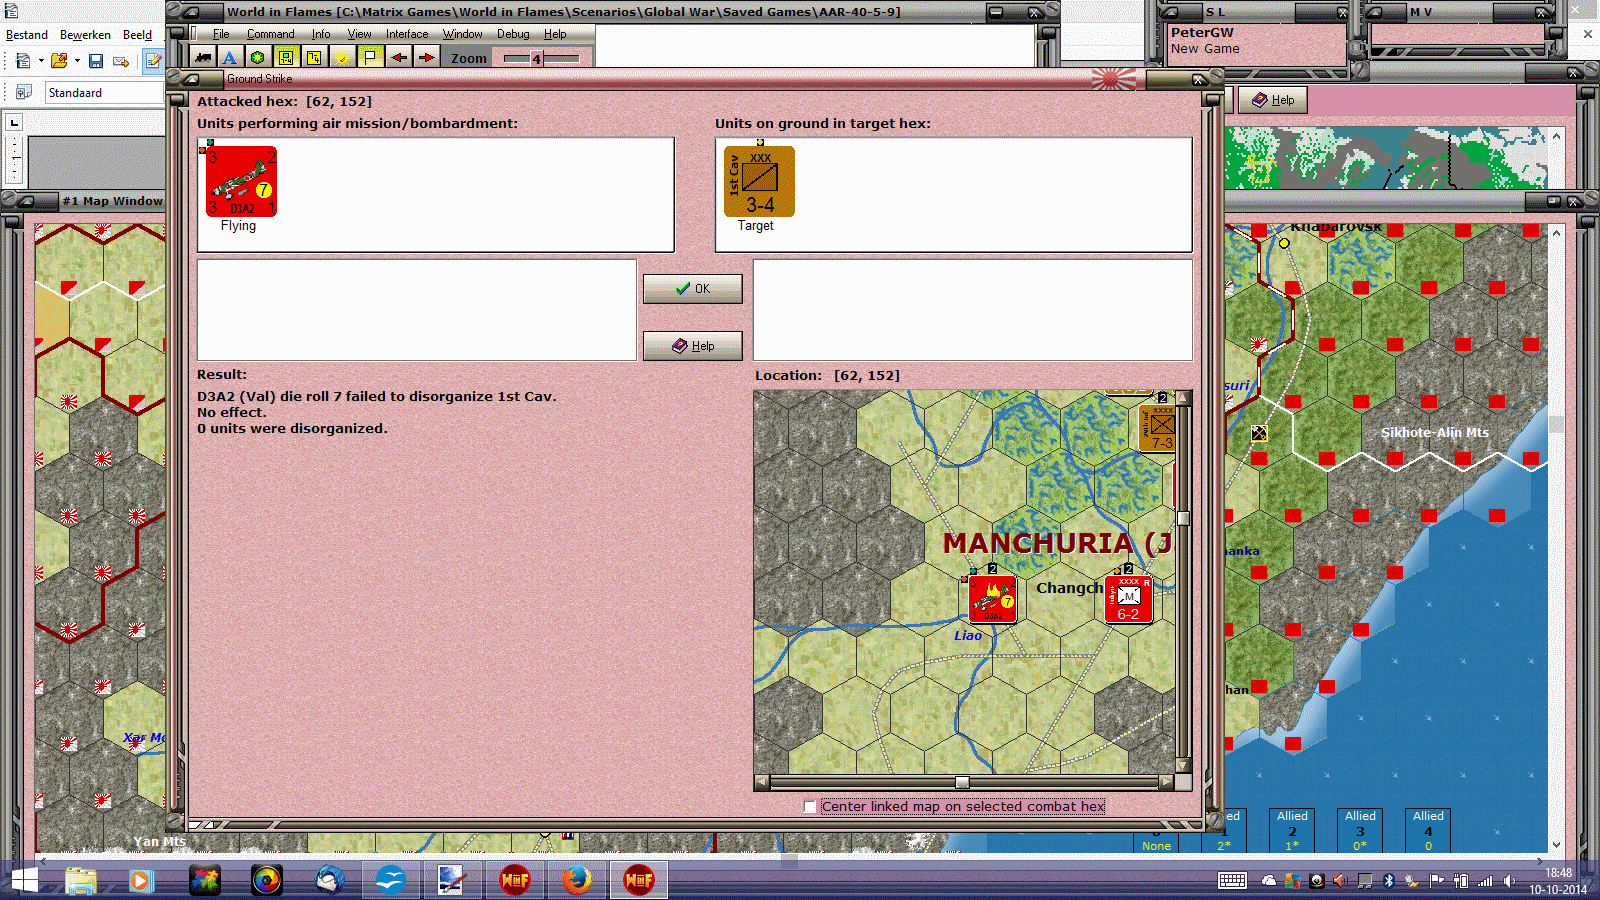Open Windows Start button

[24, 881]
